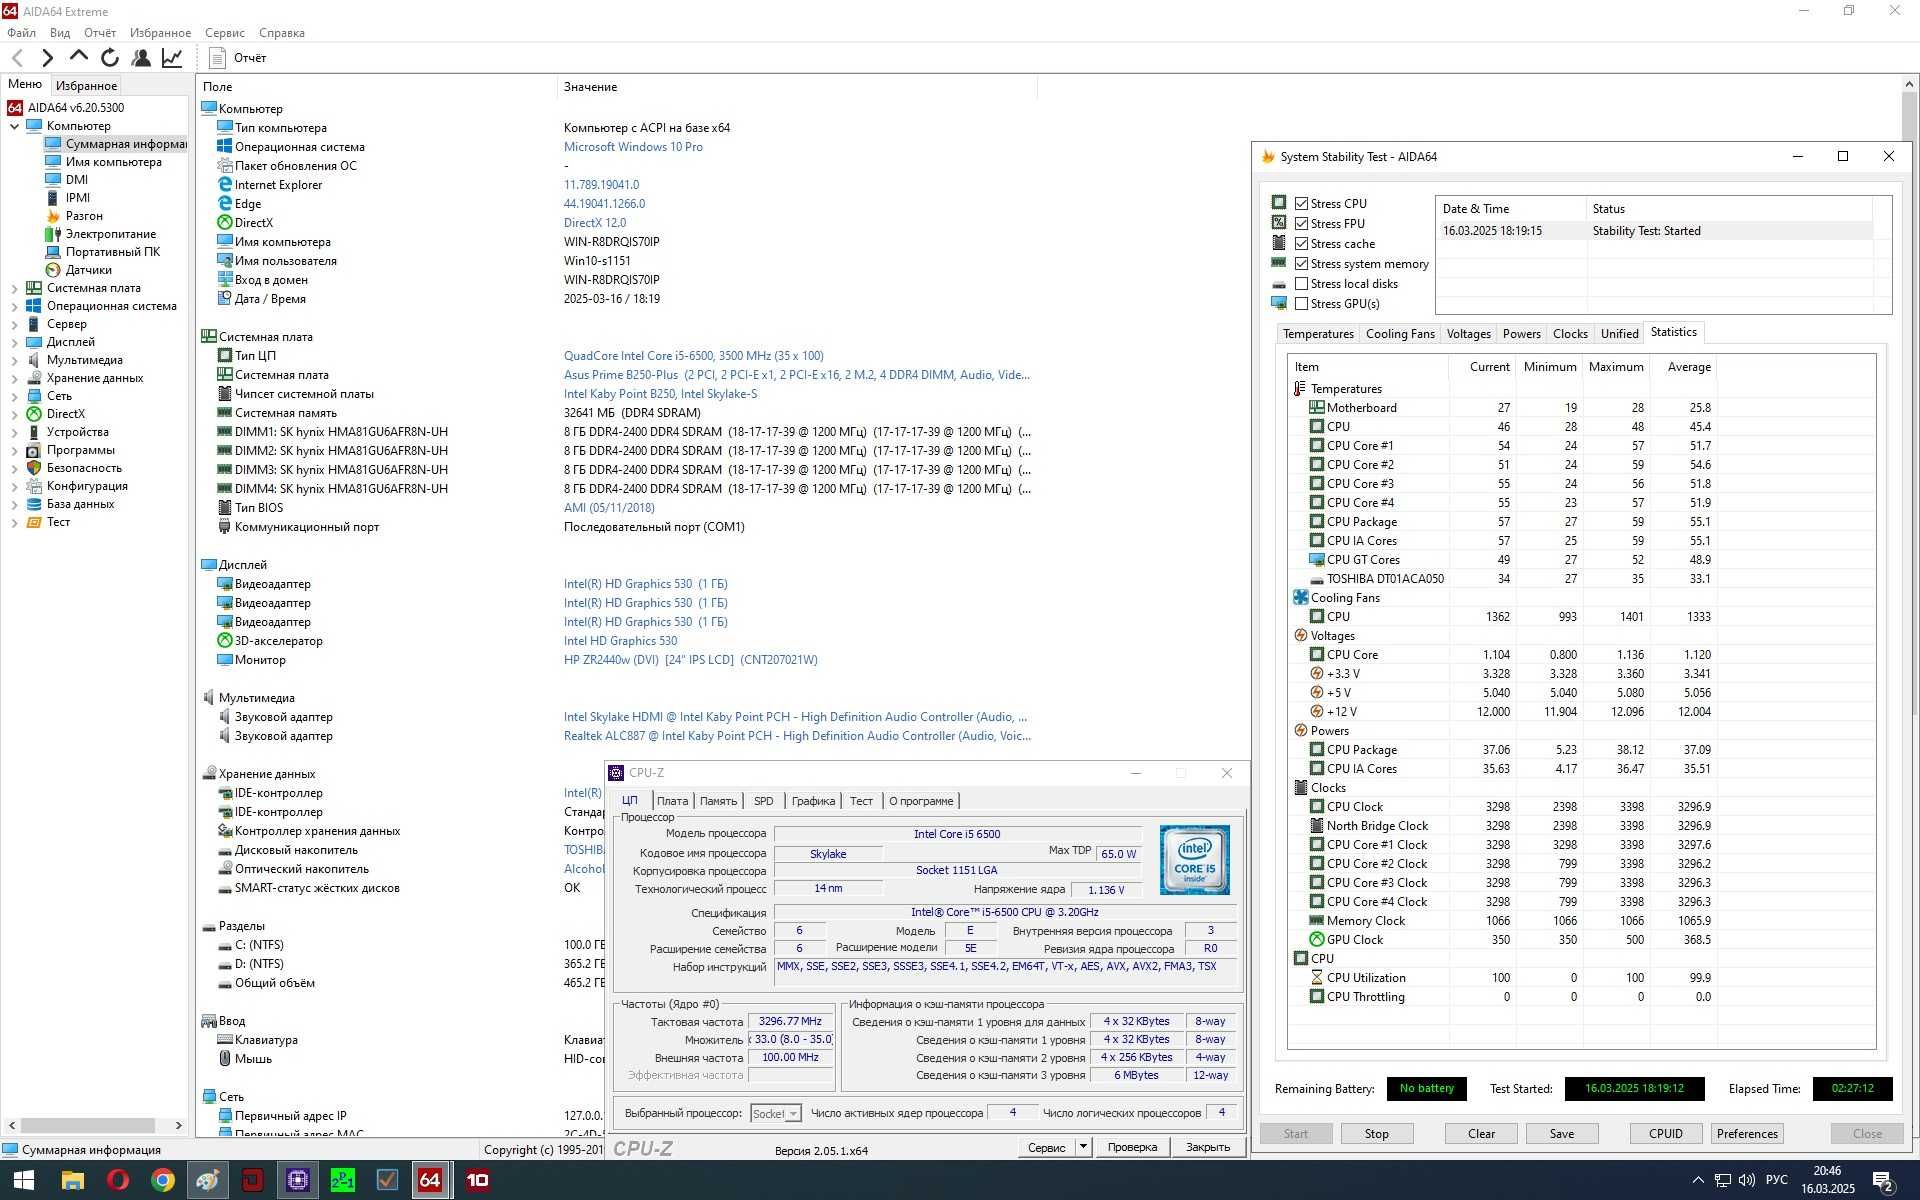
Task: Open Preferences in Stability Test
Action: [1747, 1133]
